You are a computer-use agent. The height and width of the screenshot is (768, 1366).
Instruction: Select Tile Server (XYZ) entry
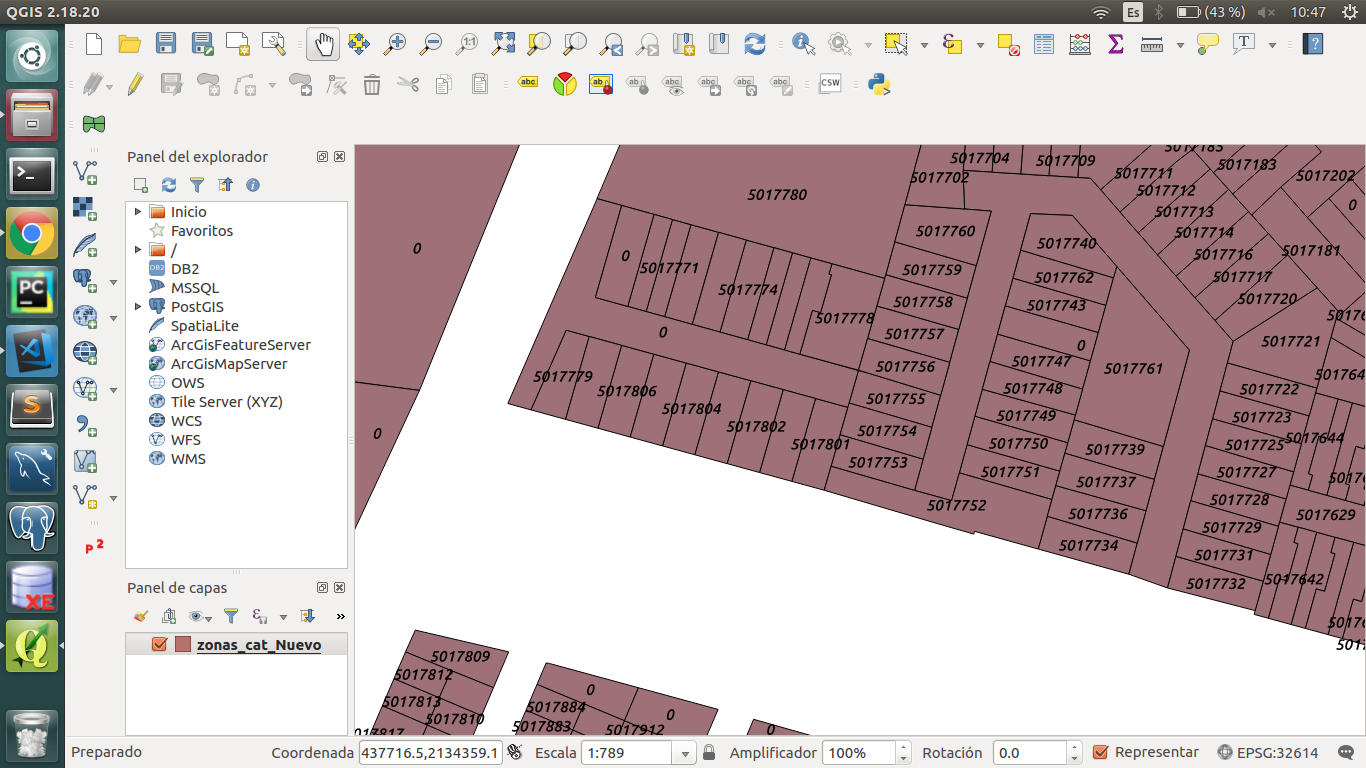tap(226, 402)
